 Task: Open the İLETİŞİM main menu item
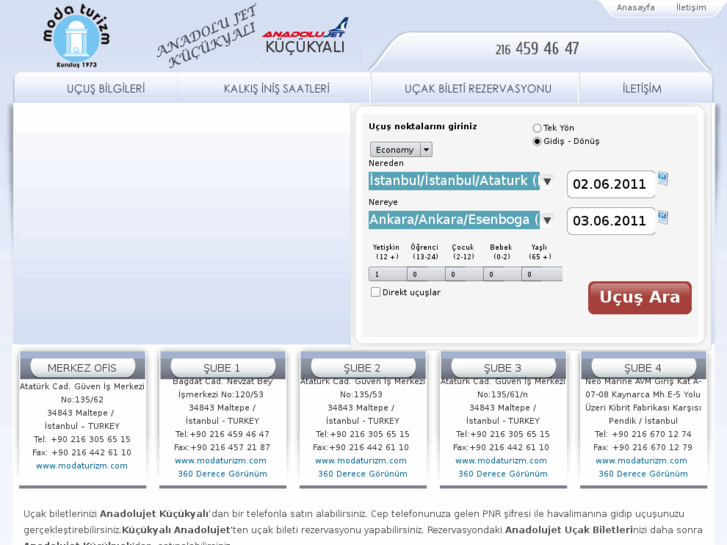point(642,88)
